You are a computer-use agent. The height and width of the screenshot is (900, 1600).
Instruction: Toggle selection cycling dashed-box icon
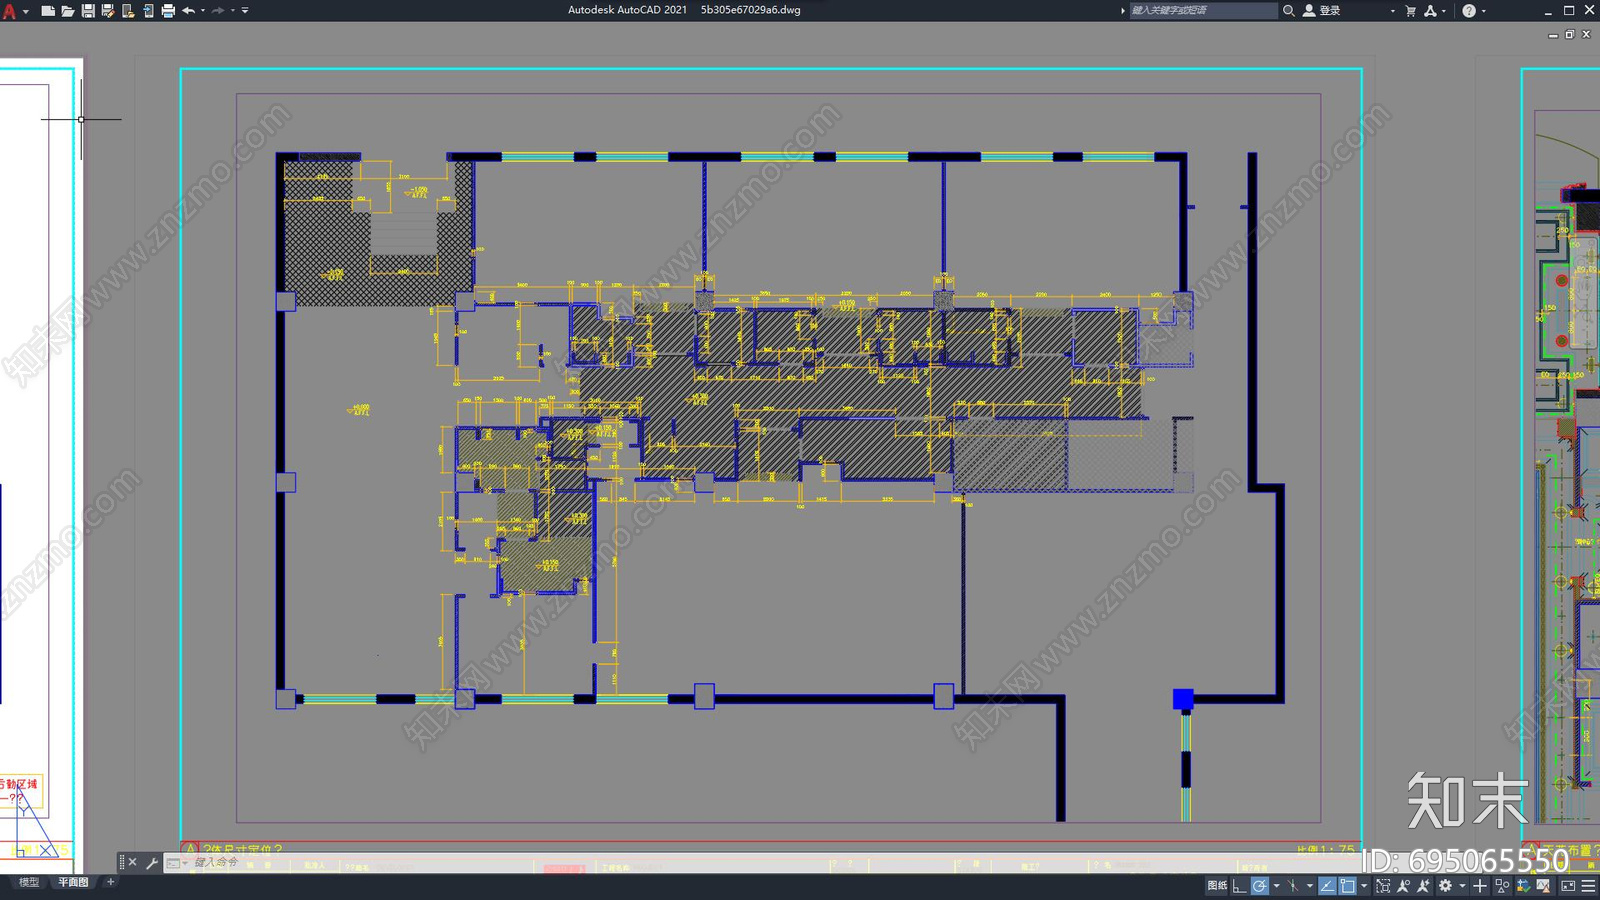1383,885
